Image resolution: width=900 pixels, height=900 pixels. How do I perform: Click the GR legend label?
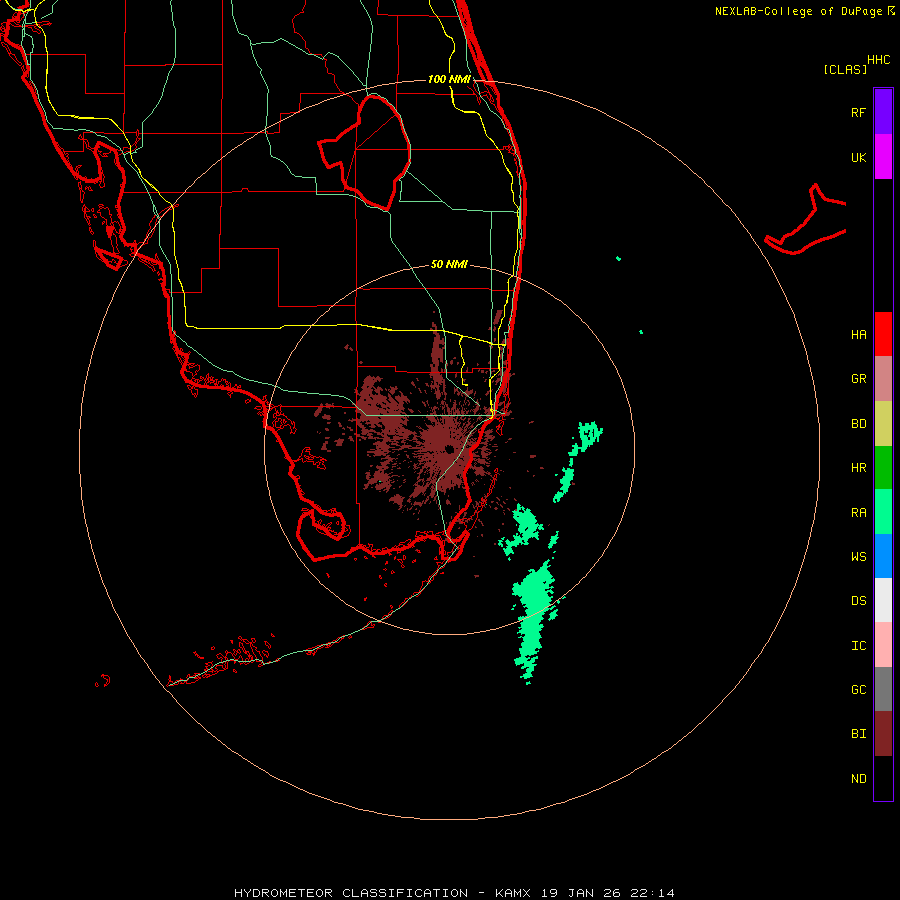858,379
